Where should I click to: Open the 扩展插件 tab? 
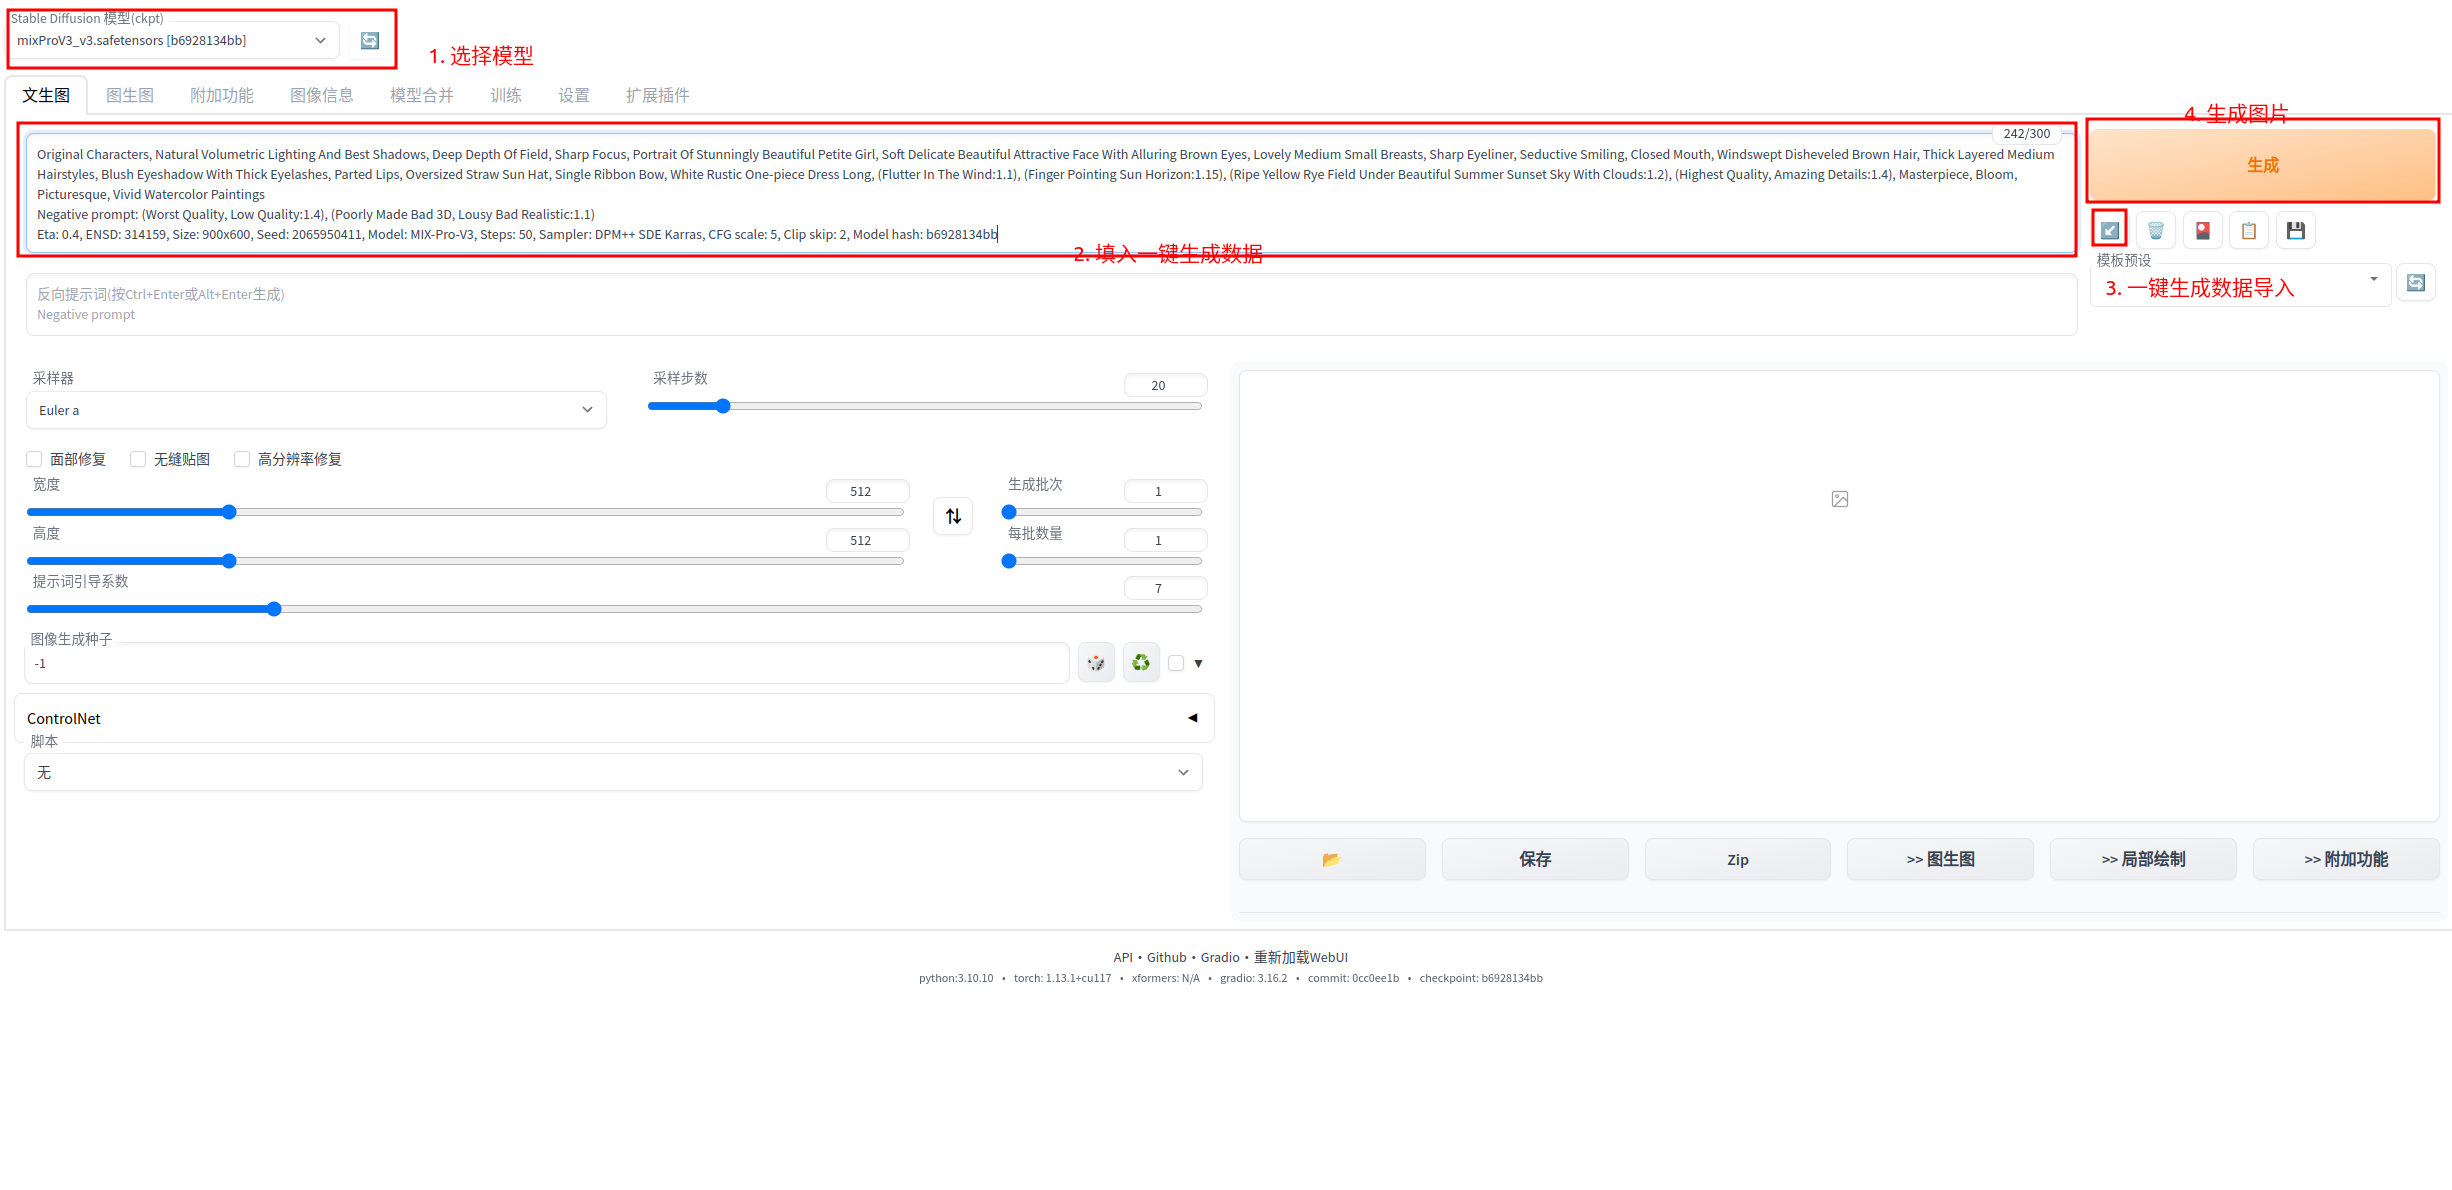657,95
